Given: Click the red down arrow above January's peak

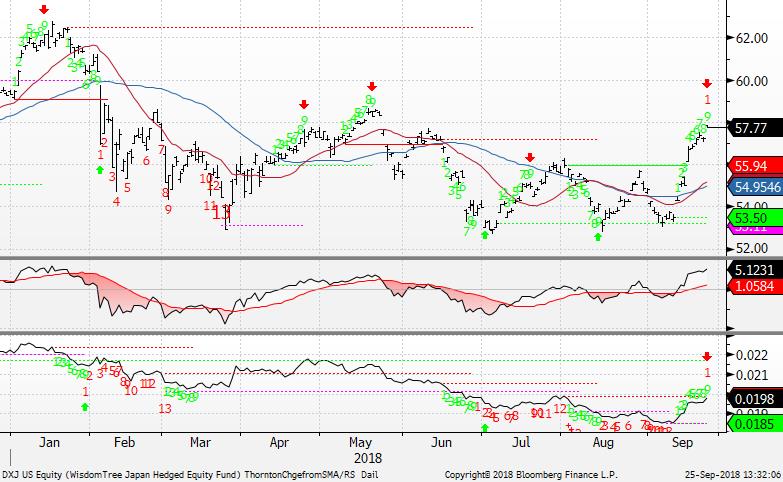Looking at the screenshot, I should pos(43,9).
